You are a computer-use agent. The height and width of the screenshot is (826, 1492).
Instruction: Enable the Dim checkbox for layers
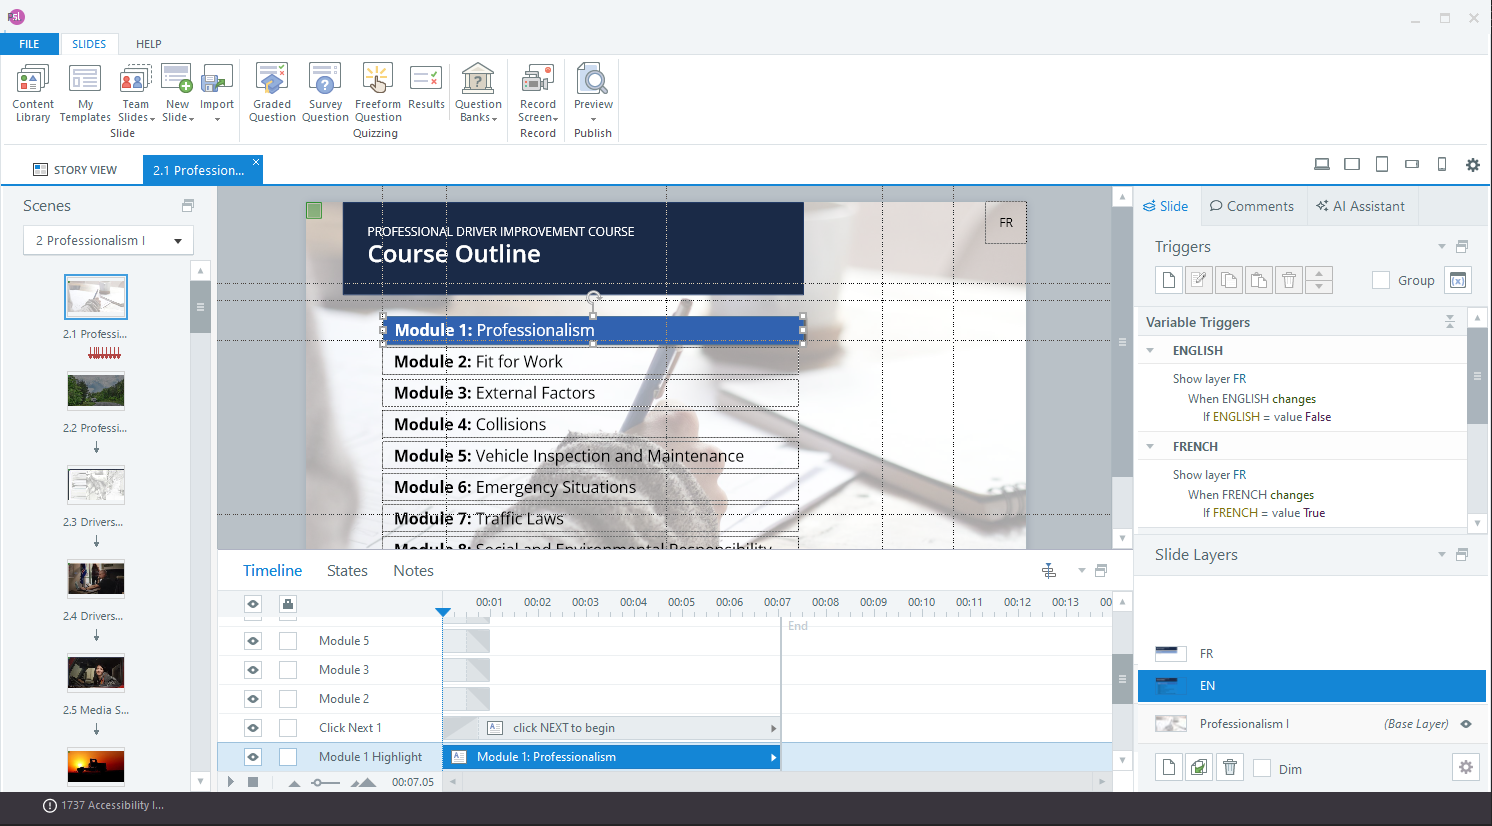coord(1262,768)
